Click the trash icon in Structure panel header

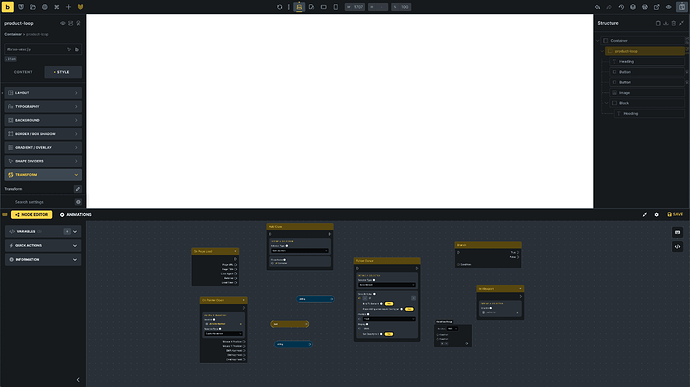click(x=673, y=23)
